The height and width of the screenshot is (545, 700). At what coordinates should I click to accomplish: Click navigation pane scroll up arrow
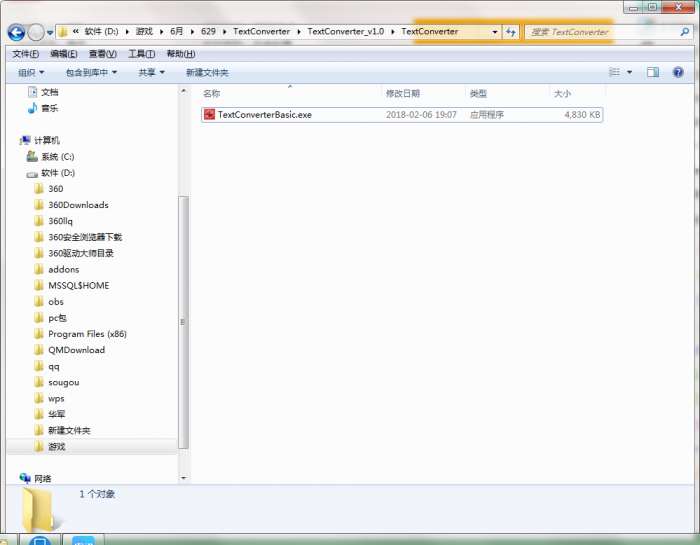pos(183,91)
